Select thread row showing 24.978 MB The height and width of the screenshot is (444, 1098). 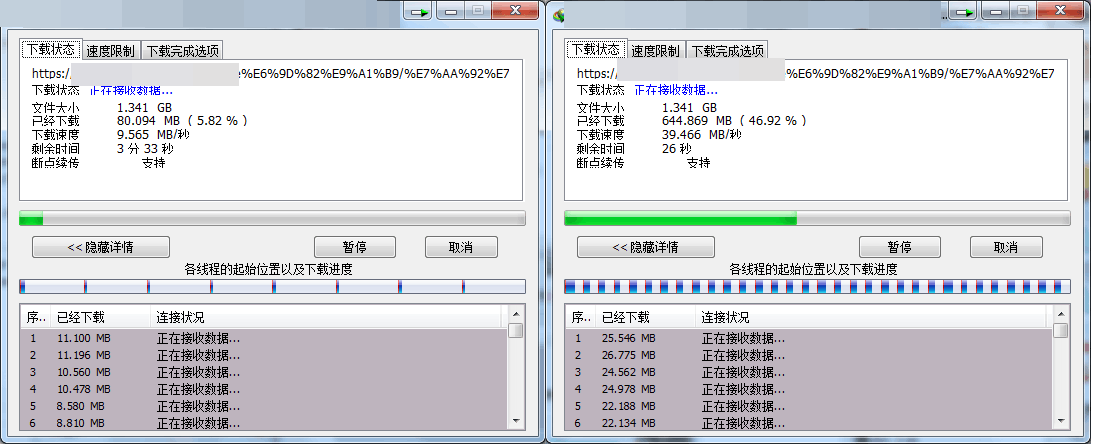[809, 389]
